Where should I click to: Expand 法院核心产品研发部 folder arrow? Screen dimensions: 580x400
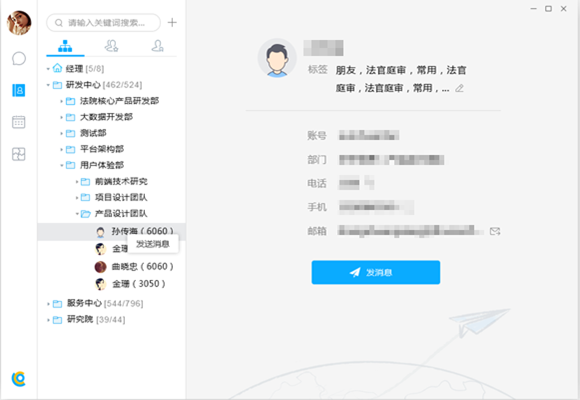pos(61,101)
